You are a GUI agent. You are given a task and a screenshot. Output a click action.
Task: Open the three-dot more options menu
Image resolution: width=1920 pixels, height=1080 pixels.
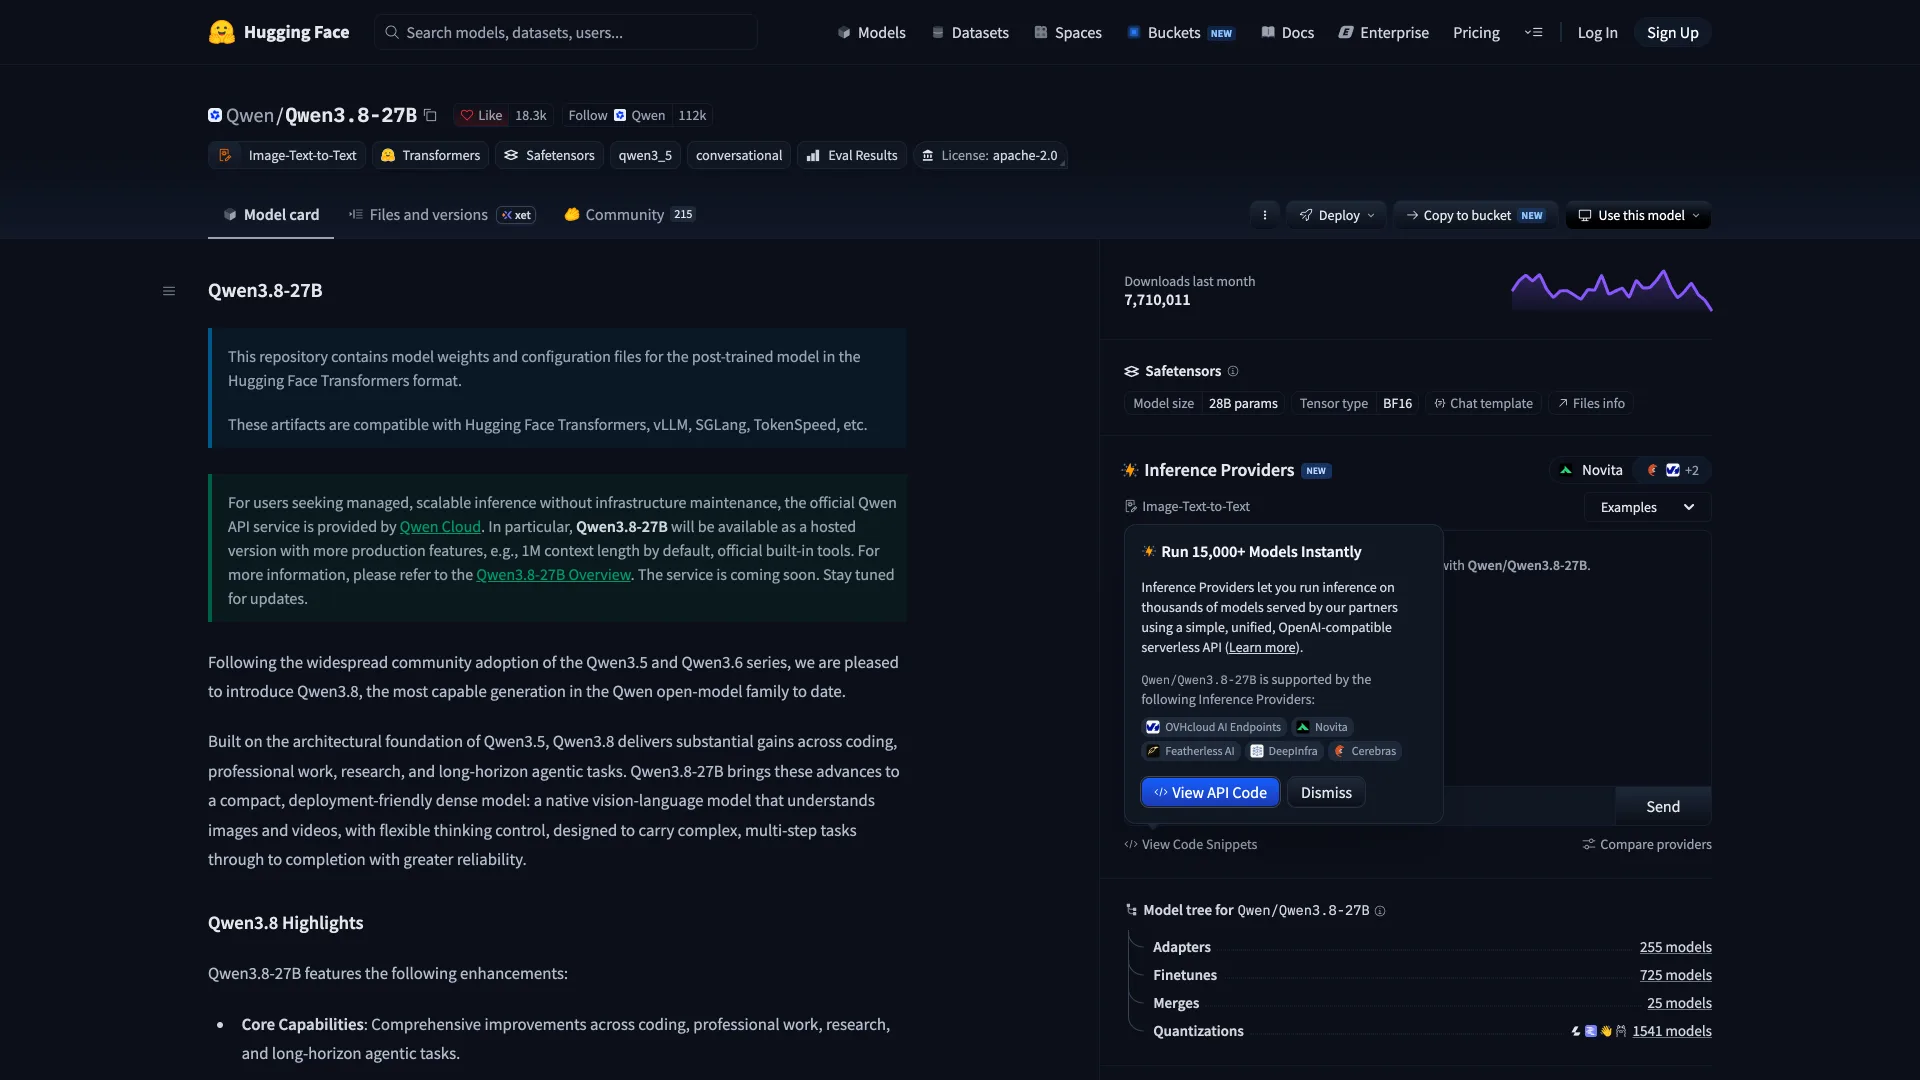[x=1264, y=215]
